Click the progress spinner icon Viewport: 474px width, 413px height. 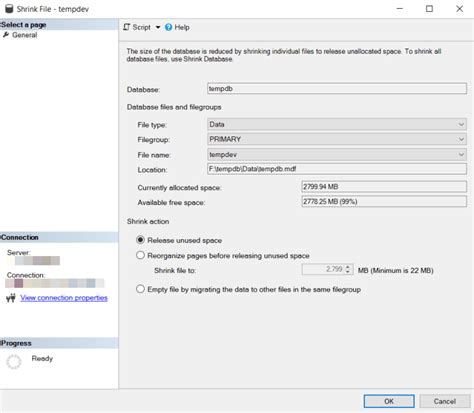coord(14,362)
